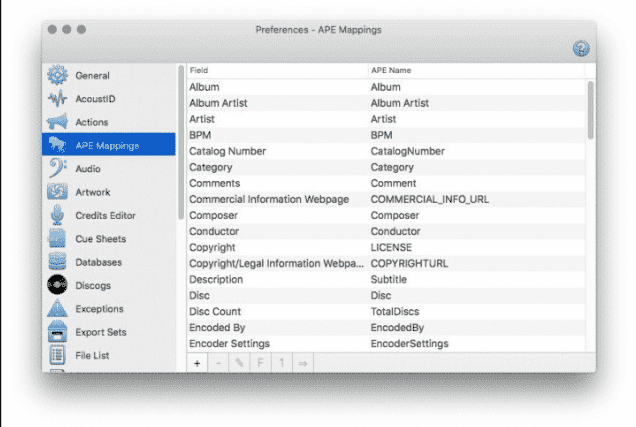
Task: Open the Audio bass clef icon
Action: coord(57,168)
